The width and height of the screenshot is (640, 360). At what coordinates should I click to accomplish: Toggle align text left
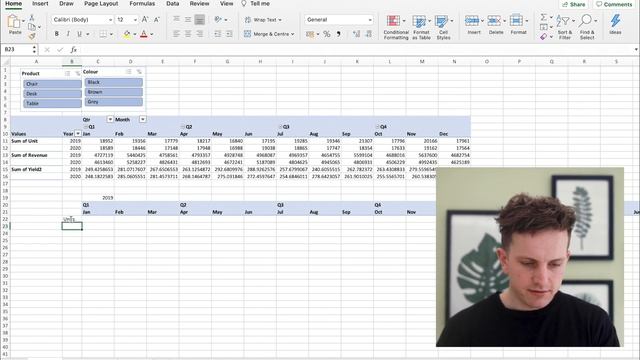tap(176, 34)
